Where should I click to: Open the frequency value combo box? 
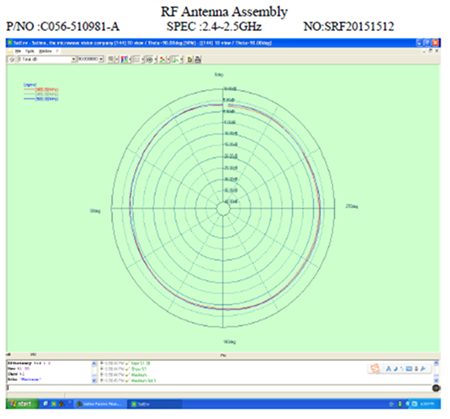tap(91, 59)
